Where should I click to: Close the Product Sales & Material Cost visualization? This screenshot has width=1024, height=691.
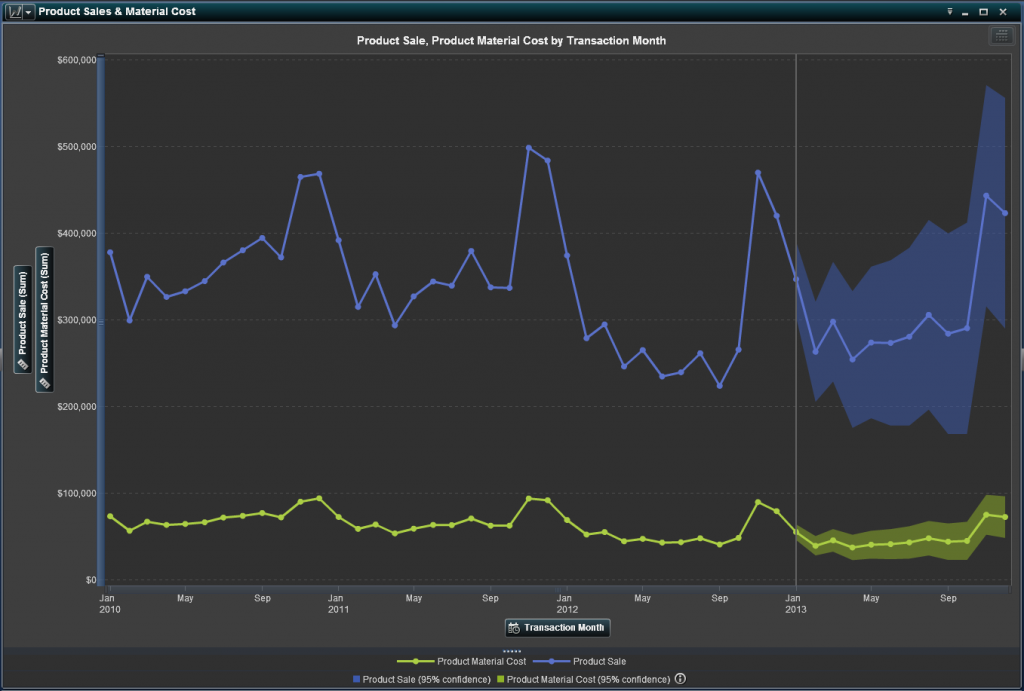pyautogui.click(x=1002, y=11)
